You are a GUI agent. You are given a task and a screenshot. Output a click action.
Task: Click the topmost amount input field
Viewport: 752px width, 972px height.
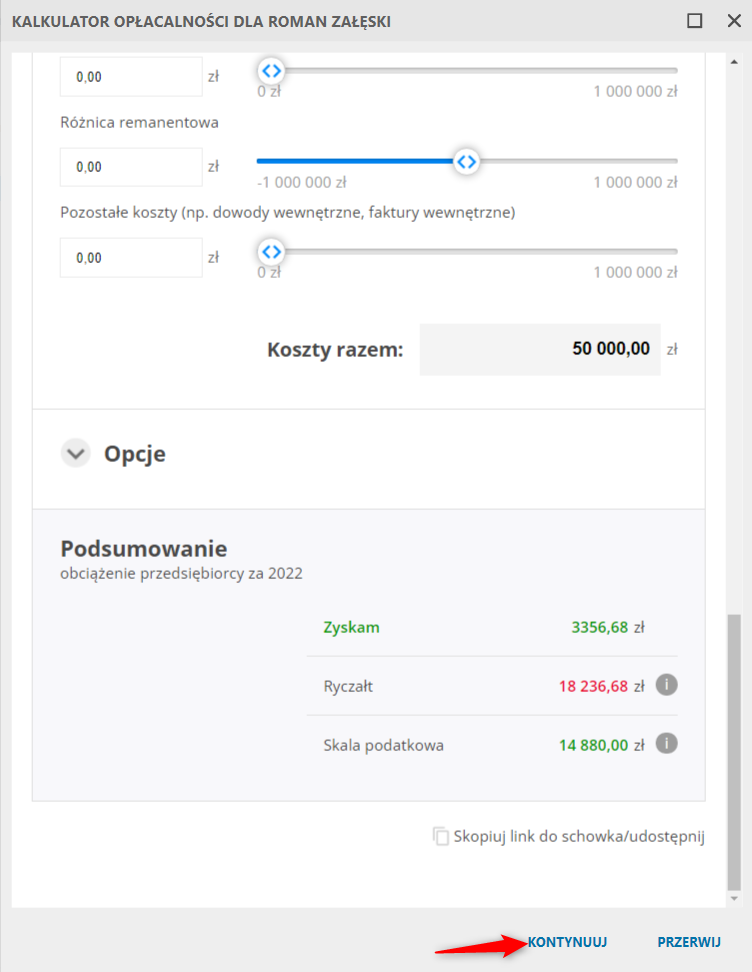click(x=131, y=76)
